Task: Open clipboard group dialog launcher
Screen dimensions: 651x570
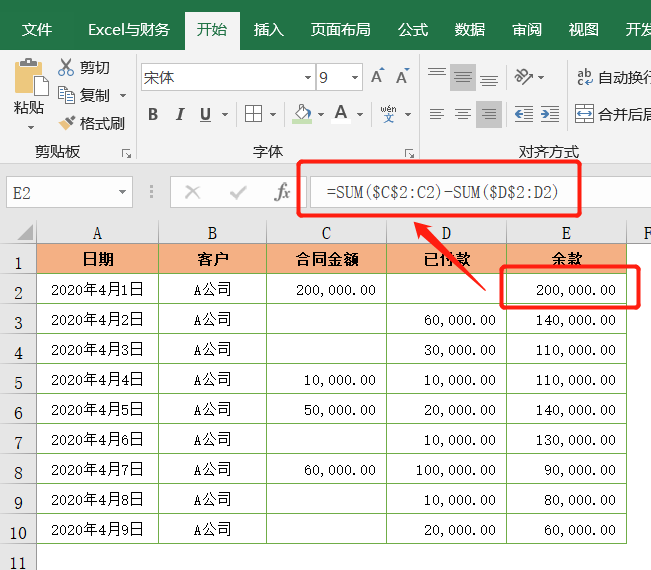Action: [x=126, y=154]
